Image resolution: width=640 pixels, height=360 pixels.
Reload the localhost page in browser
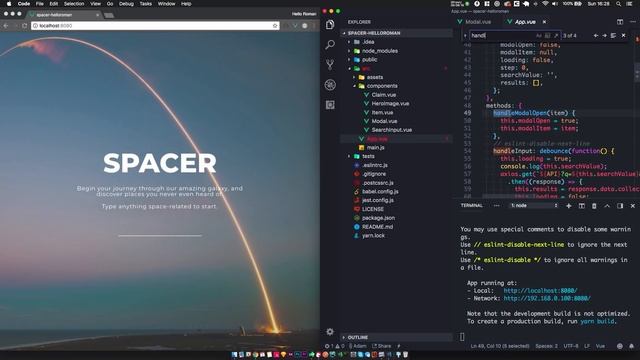tap(24, 26)
